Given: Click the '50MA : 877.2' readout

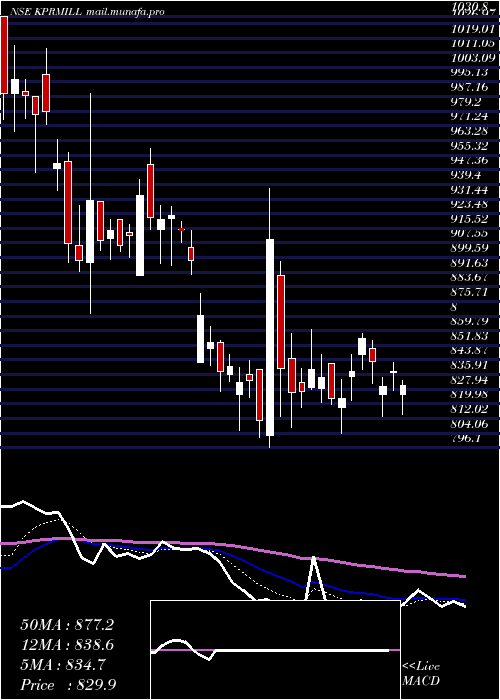Looking at the screenshot, I should pos(67,625).
